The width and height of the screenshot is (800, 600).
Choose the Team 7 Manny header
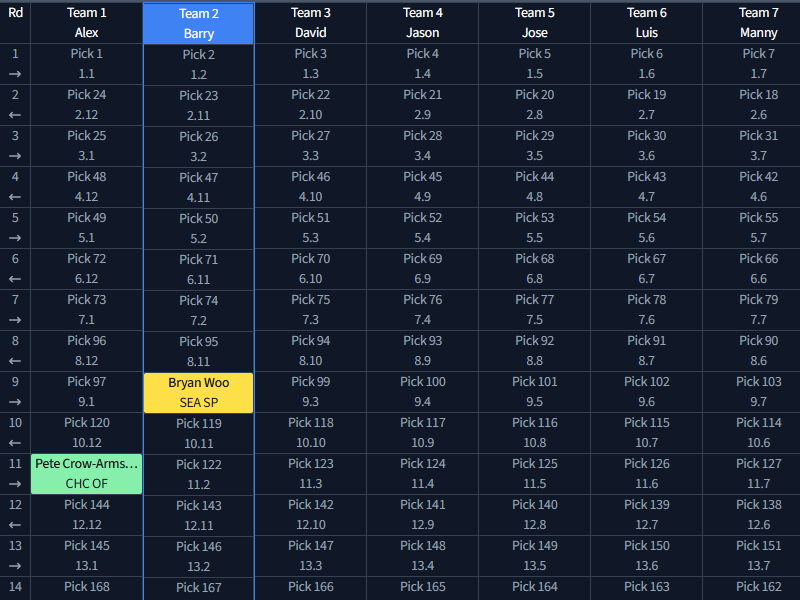752,23
